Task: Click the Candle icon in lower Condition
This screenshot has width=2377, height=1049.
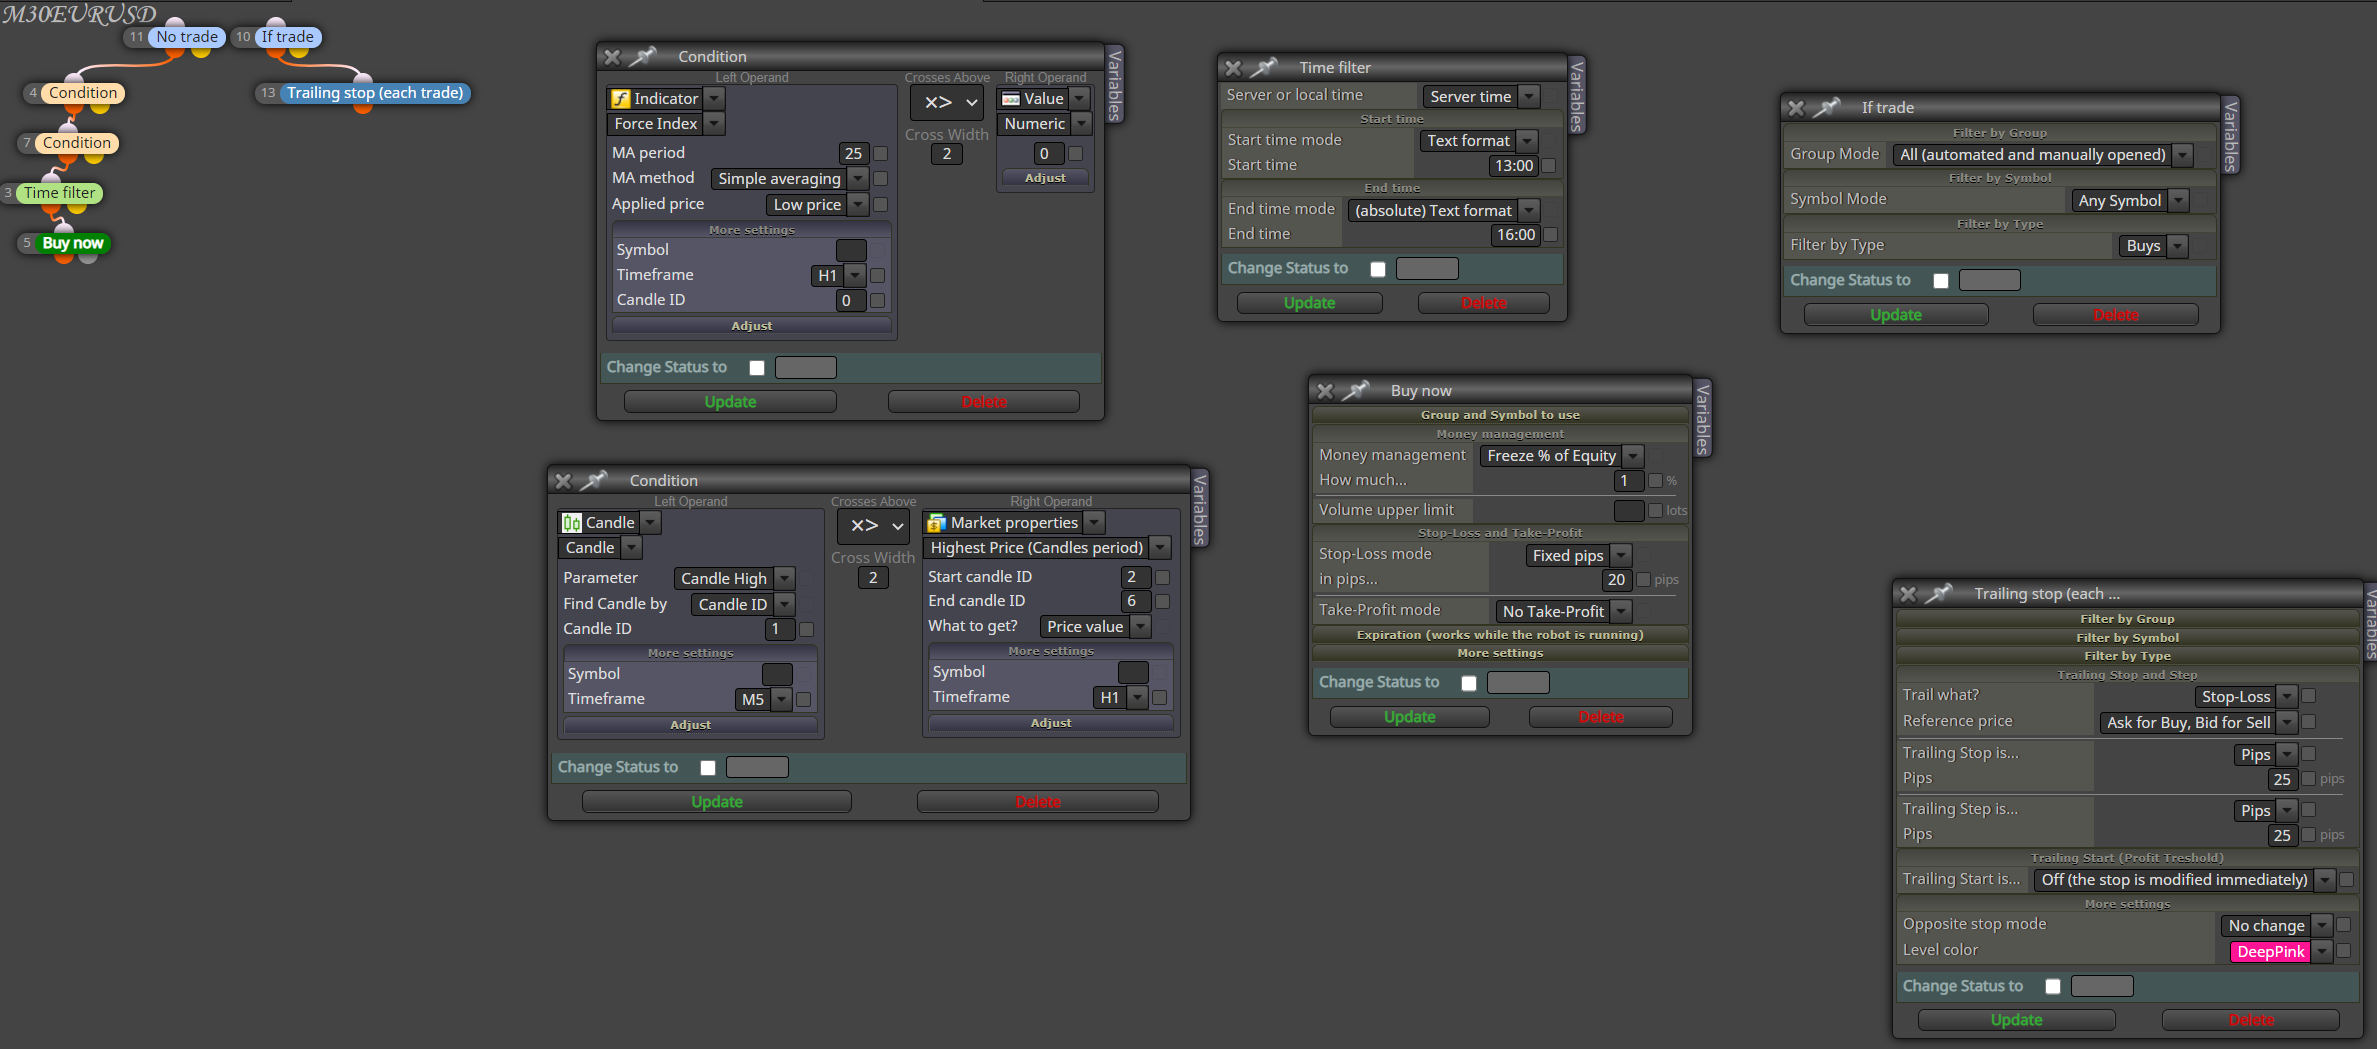Action: pos(572,523)
